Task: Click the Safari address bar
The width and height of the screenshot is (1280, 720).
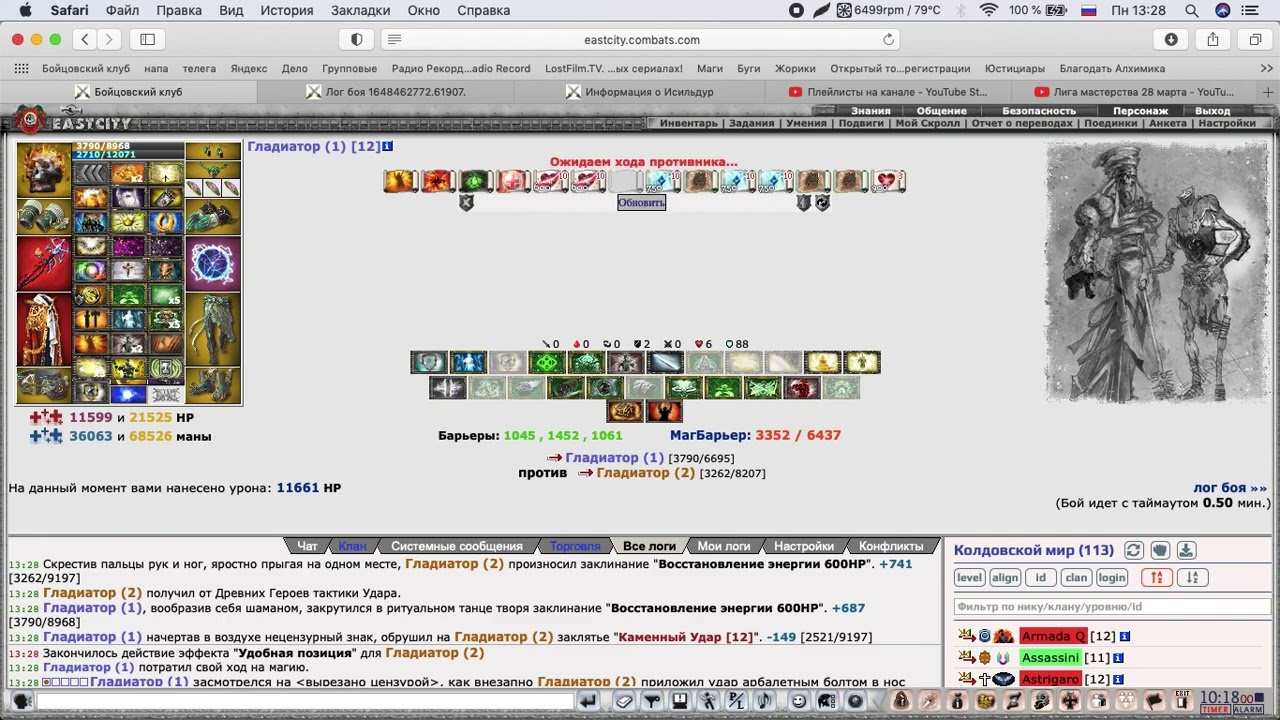Action: 641,40
